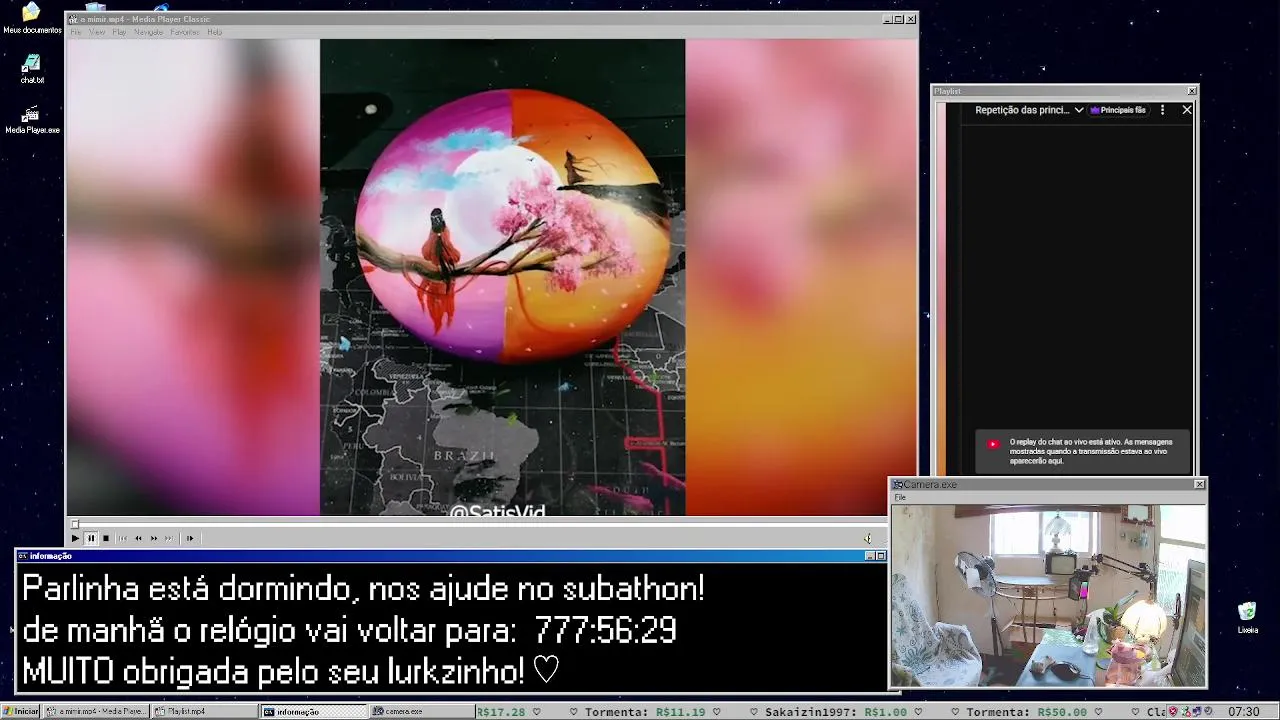Switch to Playlist.mp4 taskbar item

point(204,711)
